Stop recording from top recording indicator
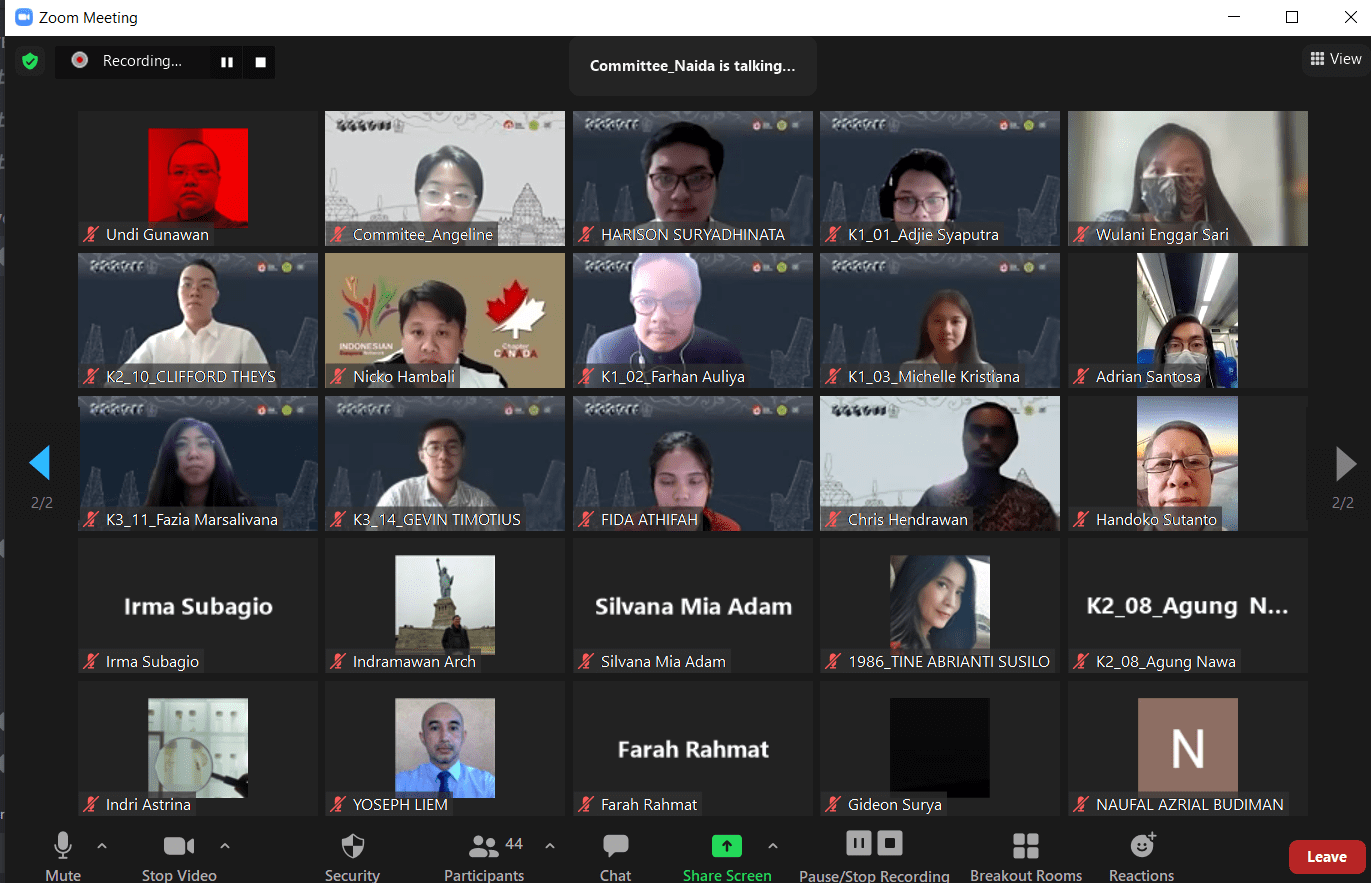Screen dimensions: 1371x883 [x=260, y=62]
